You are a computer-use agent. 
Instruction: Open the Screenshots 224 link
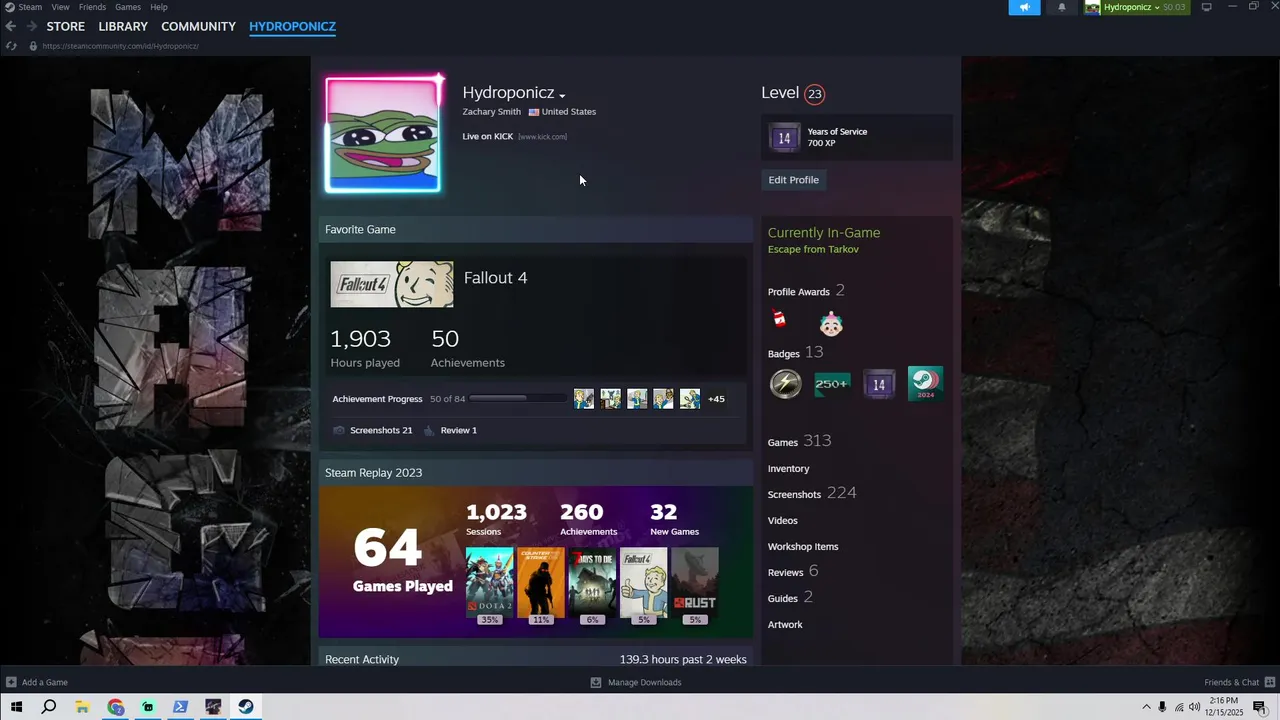point(812,493)
